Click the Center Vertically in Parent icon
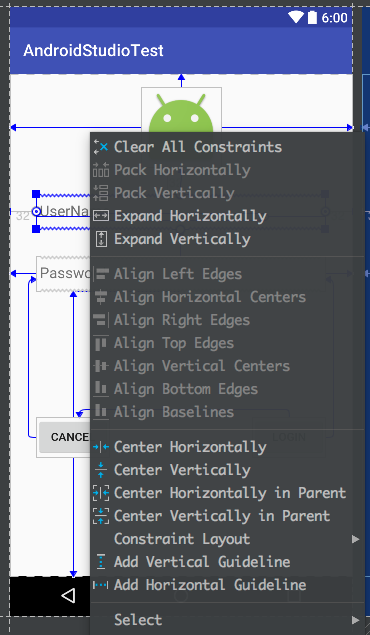 tap(101, 516)
